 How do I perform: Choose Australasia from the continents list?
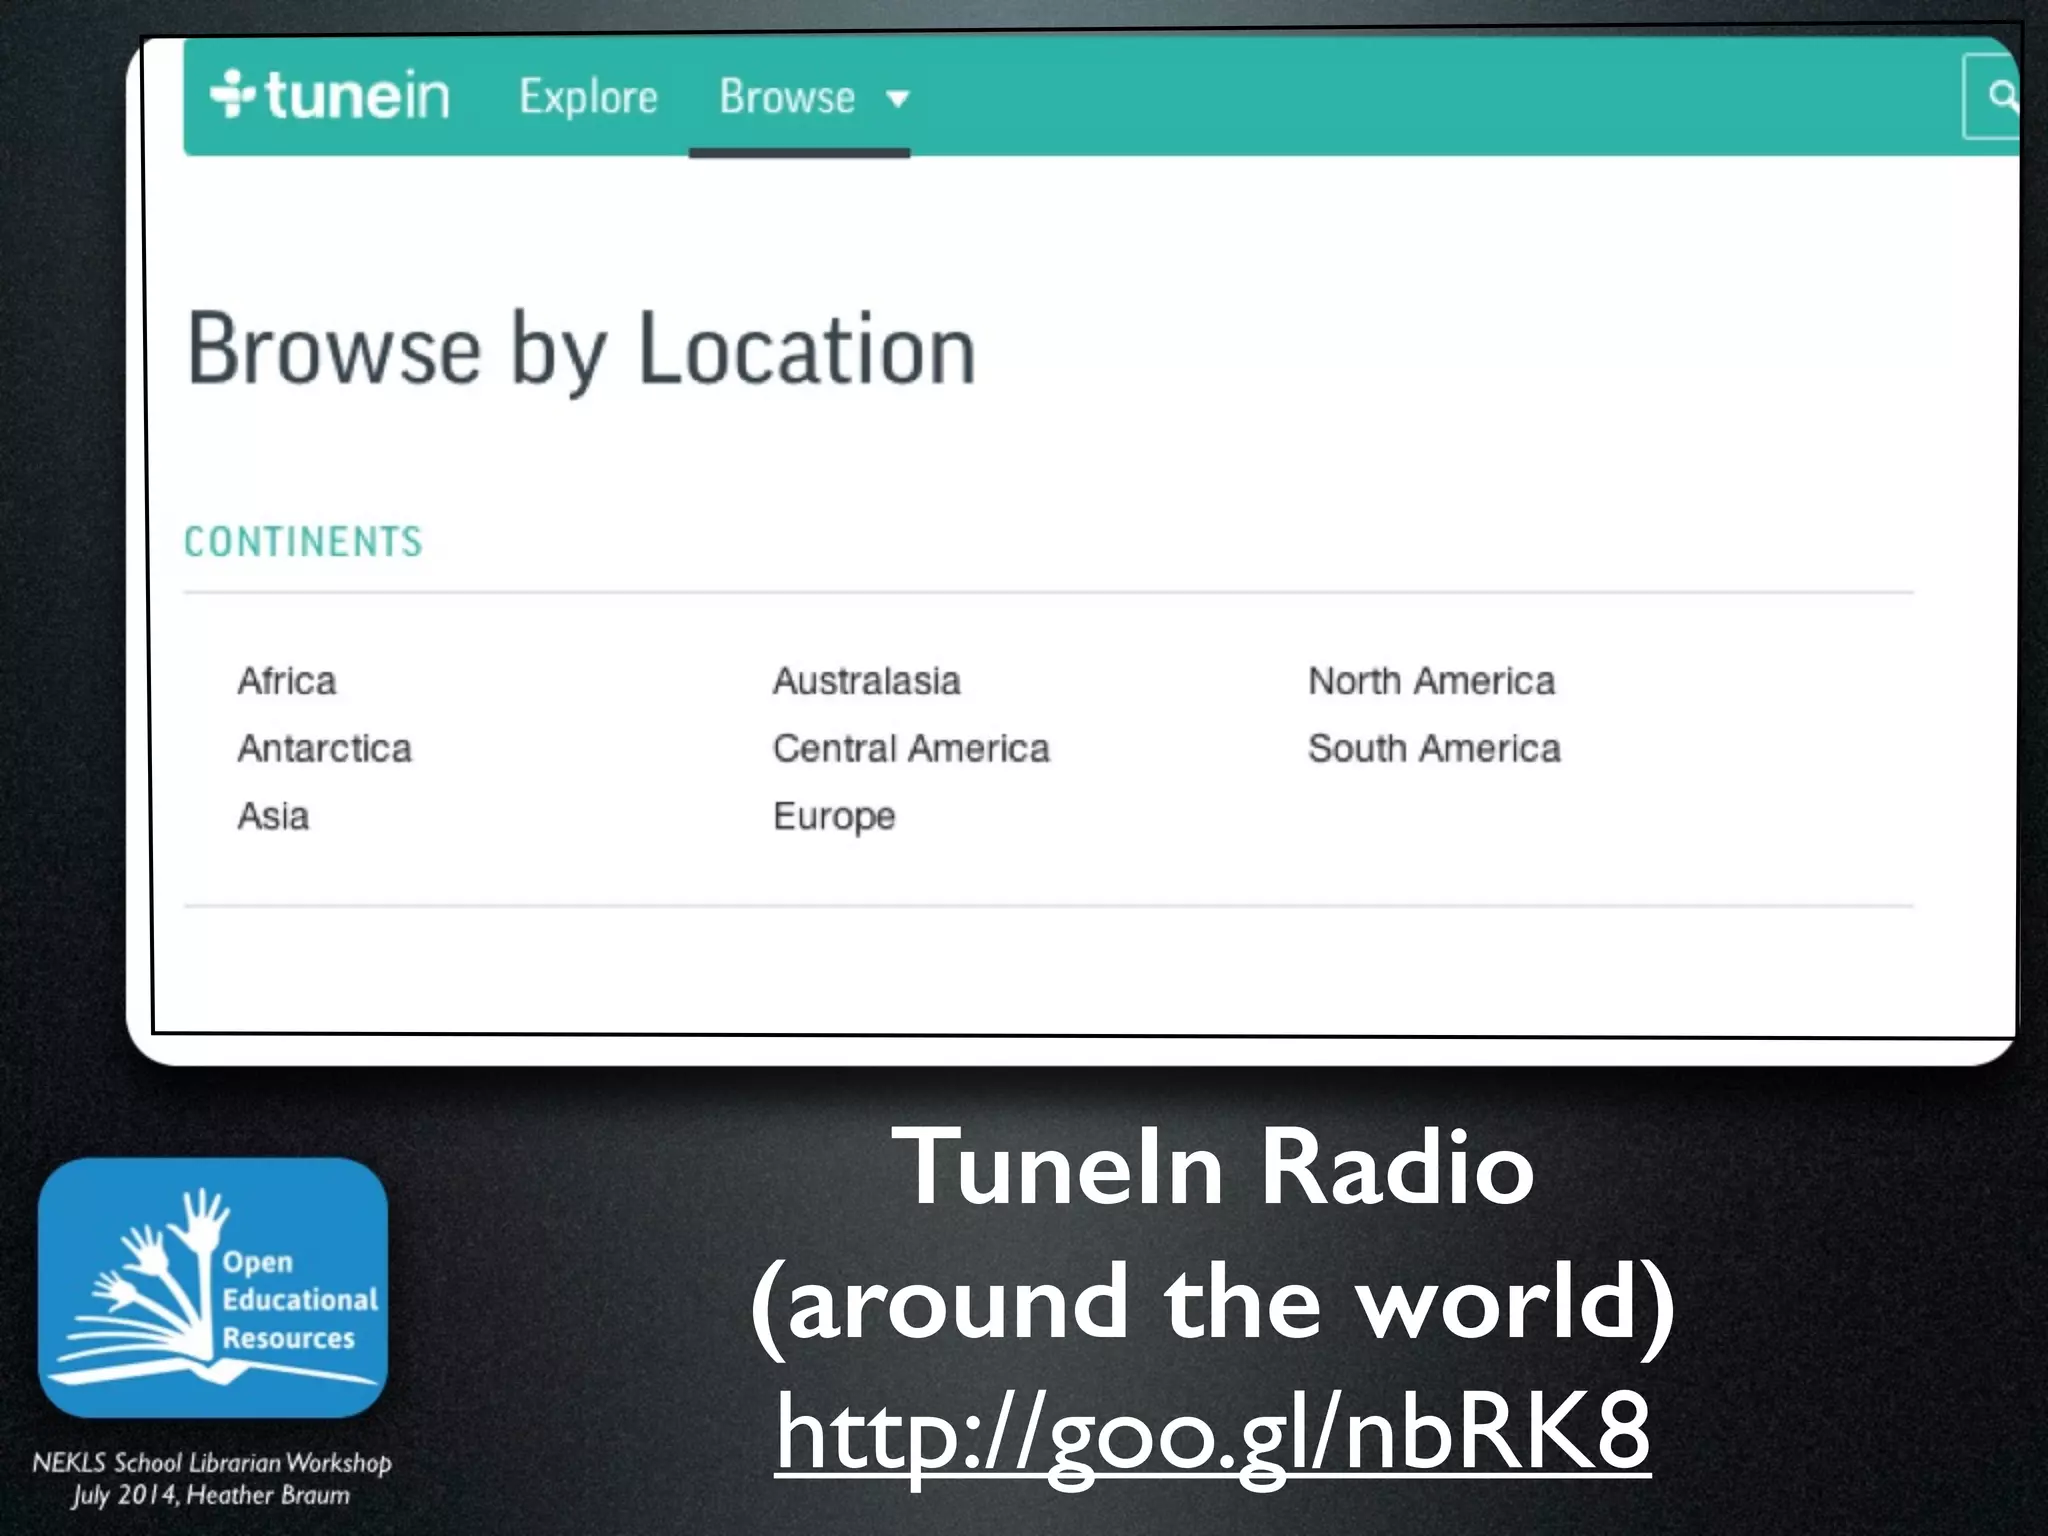[867, 681]
